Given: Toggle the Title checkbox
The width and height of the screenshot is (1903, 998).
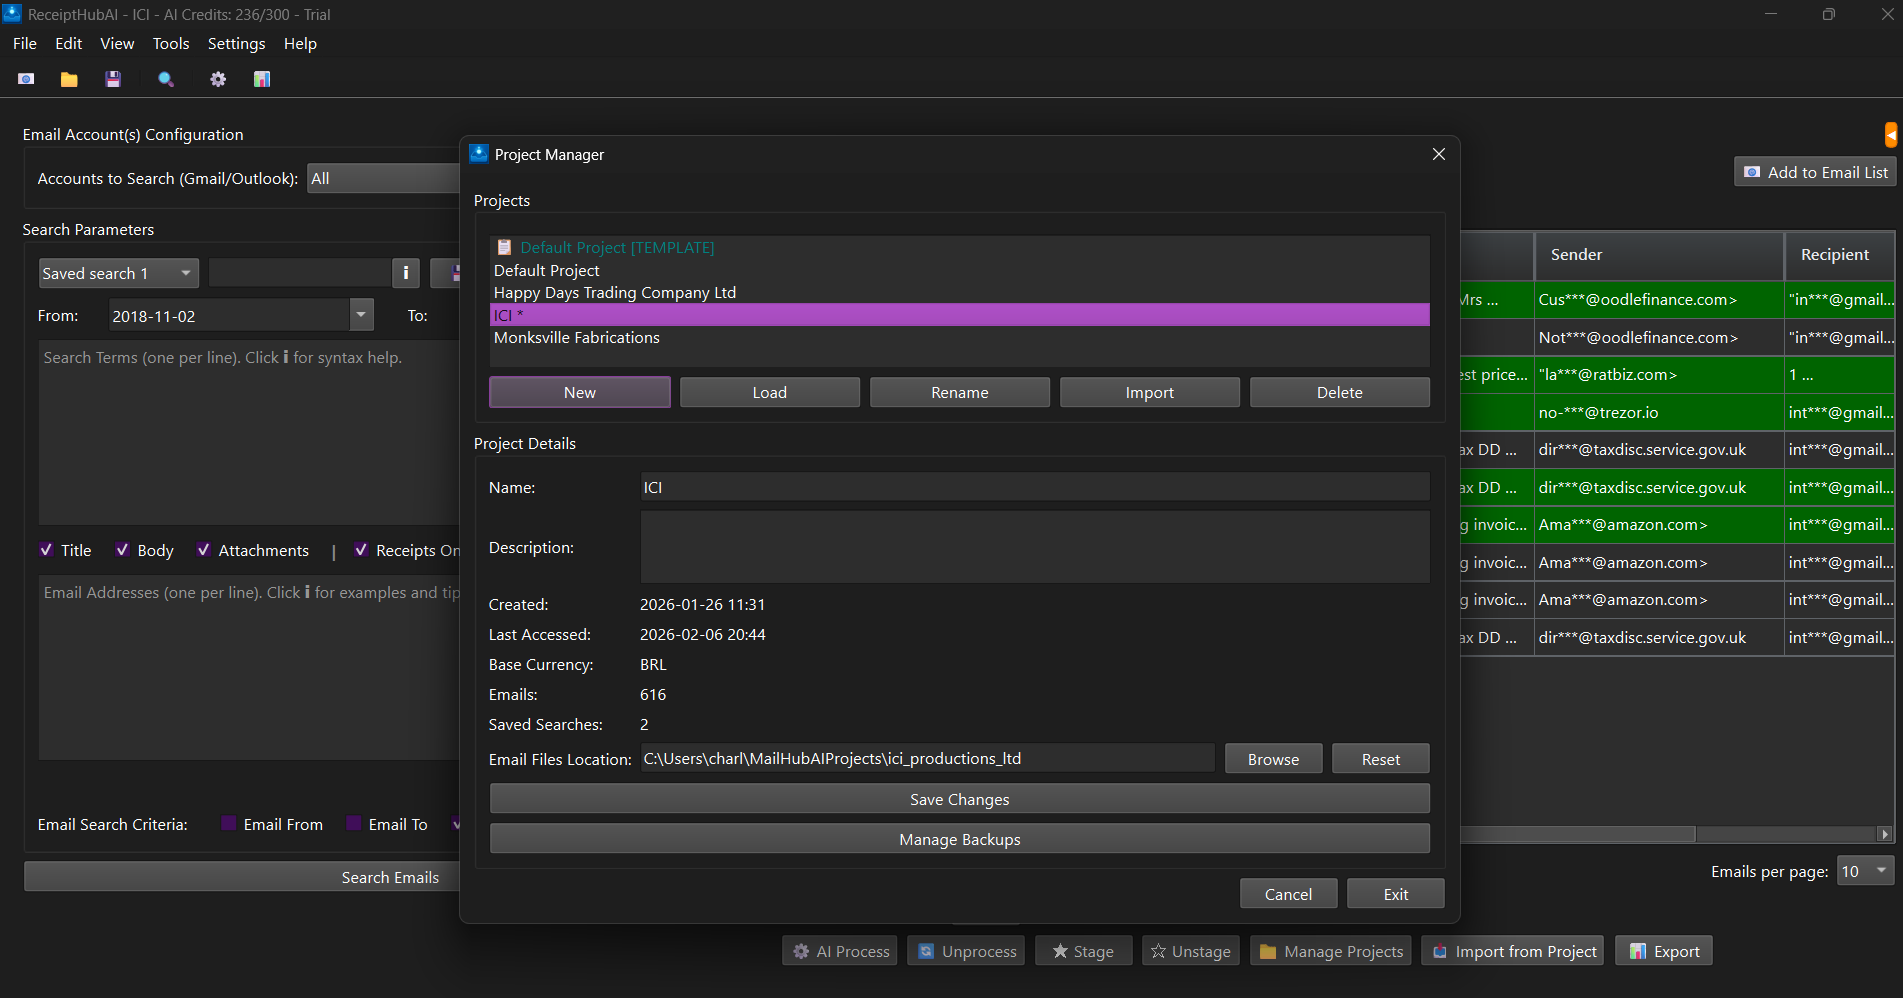Looking at the screenshot, I should coord(47,550).
